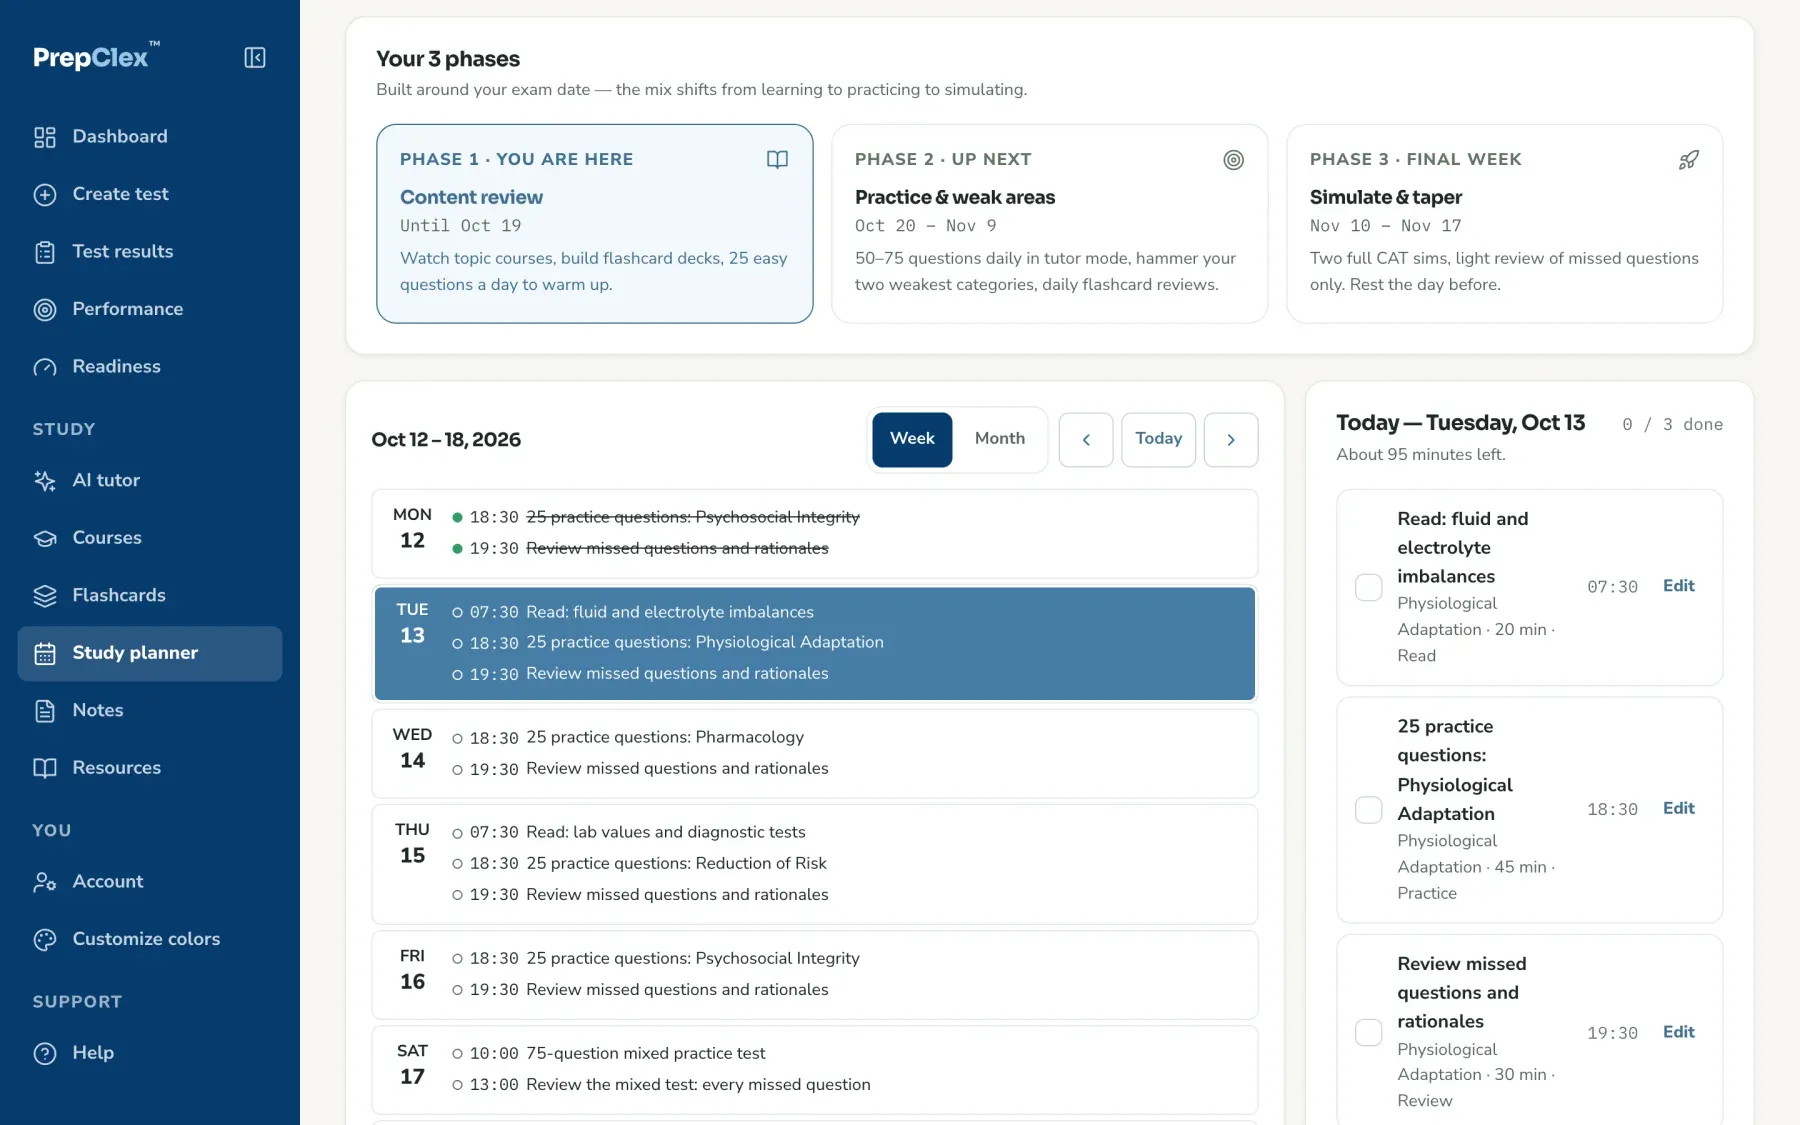Image resolution: width=1800 pixels, height=1125 pixels.
Task: Click the Help question mark icon
Action: (x=45, y=1053)
